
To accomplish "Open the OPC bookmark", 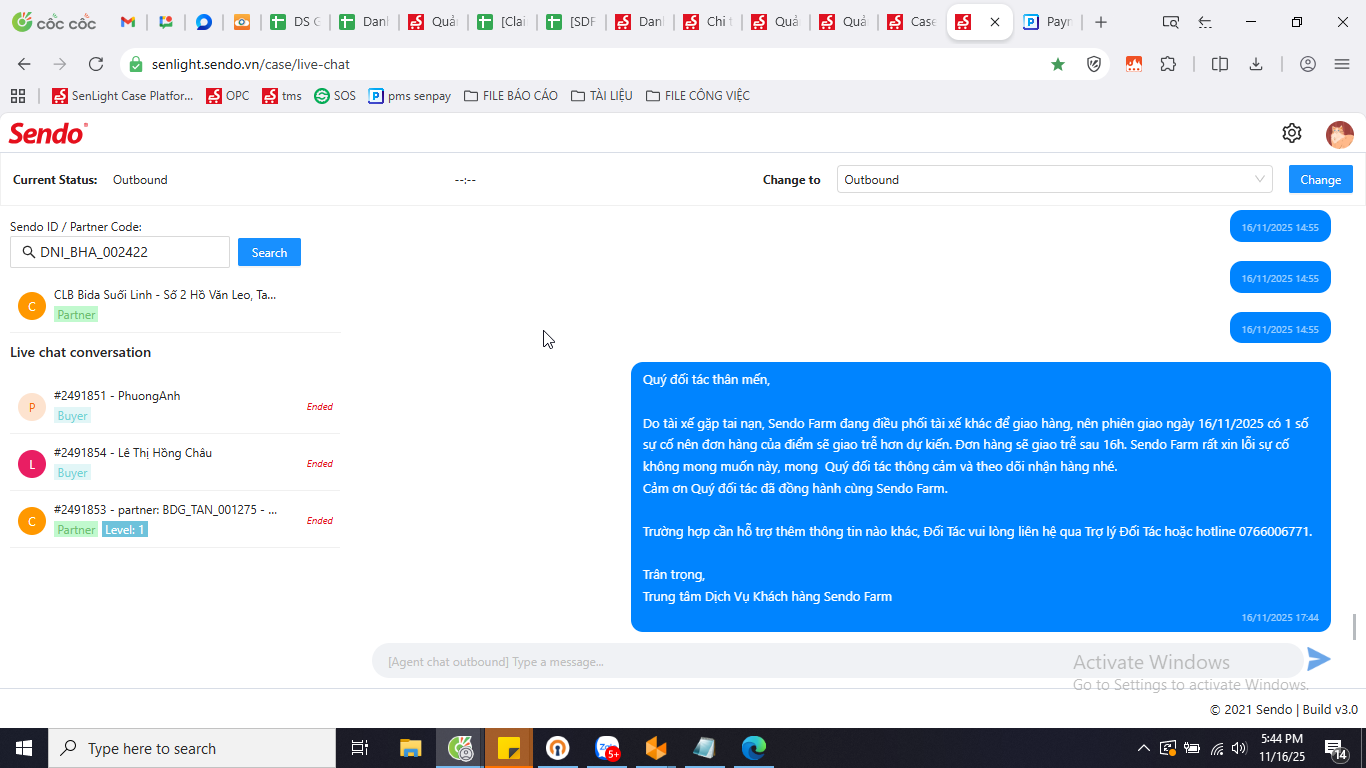I will click(x=228, y=96).
